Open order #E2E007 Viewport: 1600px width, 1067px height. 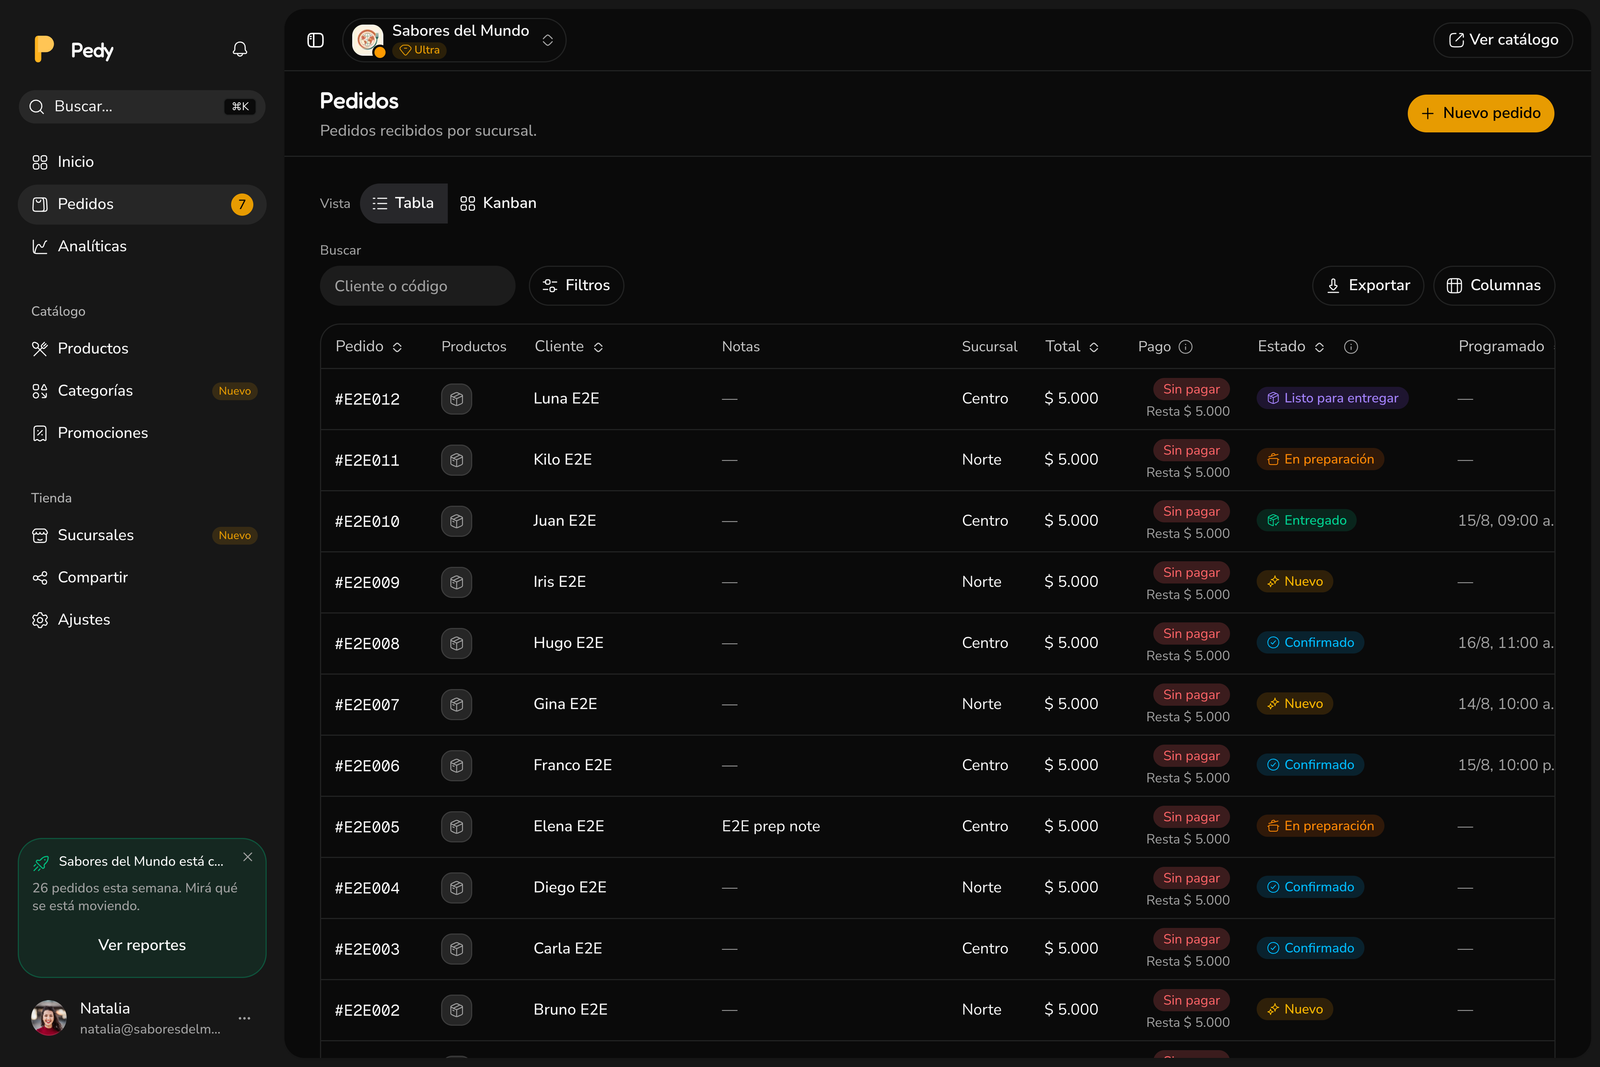click(x=367, y=705)
